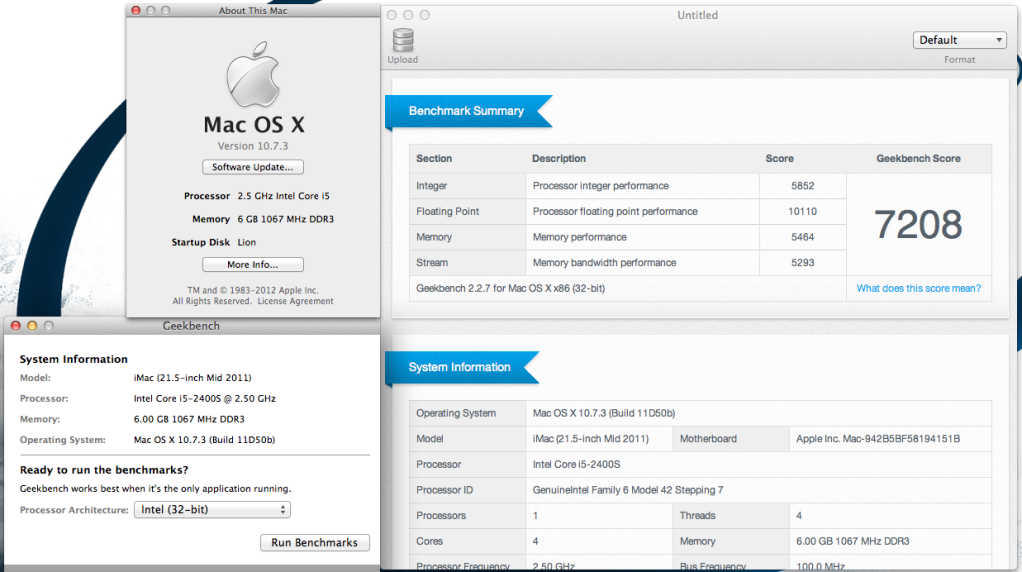The image size is (1022, 572).
Task: Open 'What does this score mean?' link
Action: click(918, 288)
